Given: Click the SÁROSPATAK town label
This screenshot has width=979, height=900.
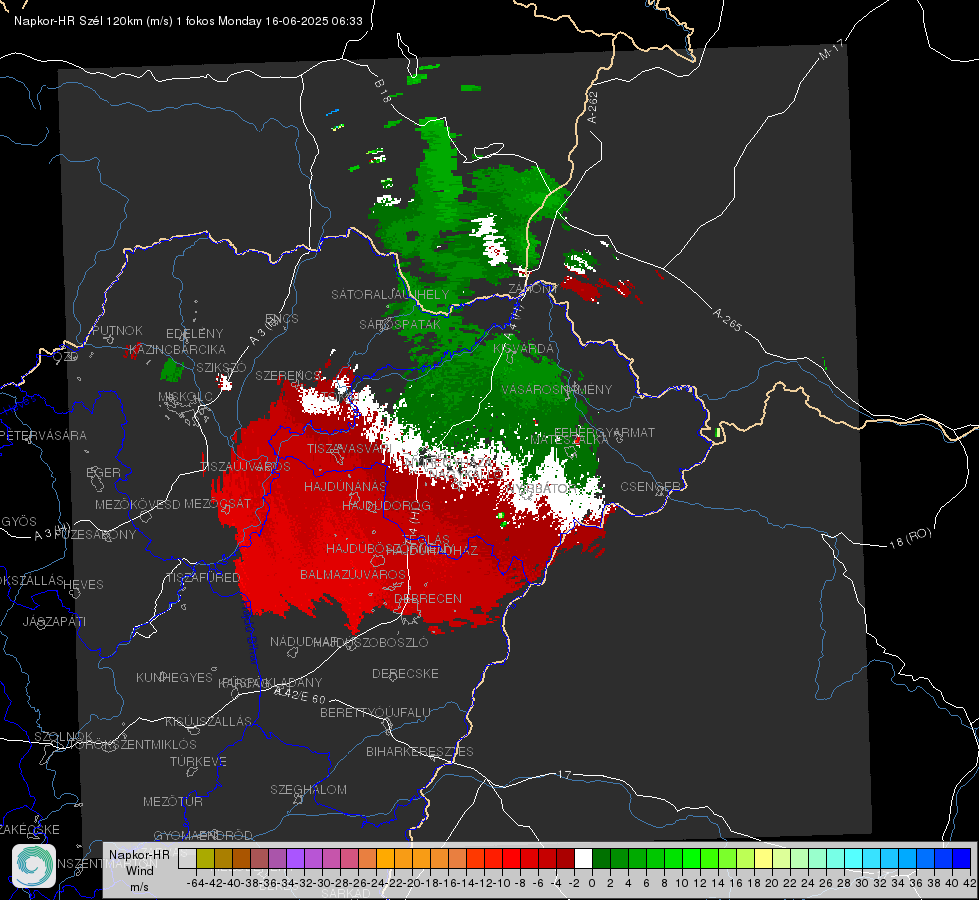Looking at the screenshot, I should click(400, 324).
